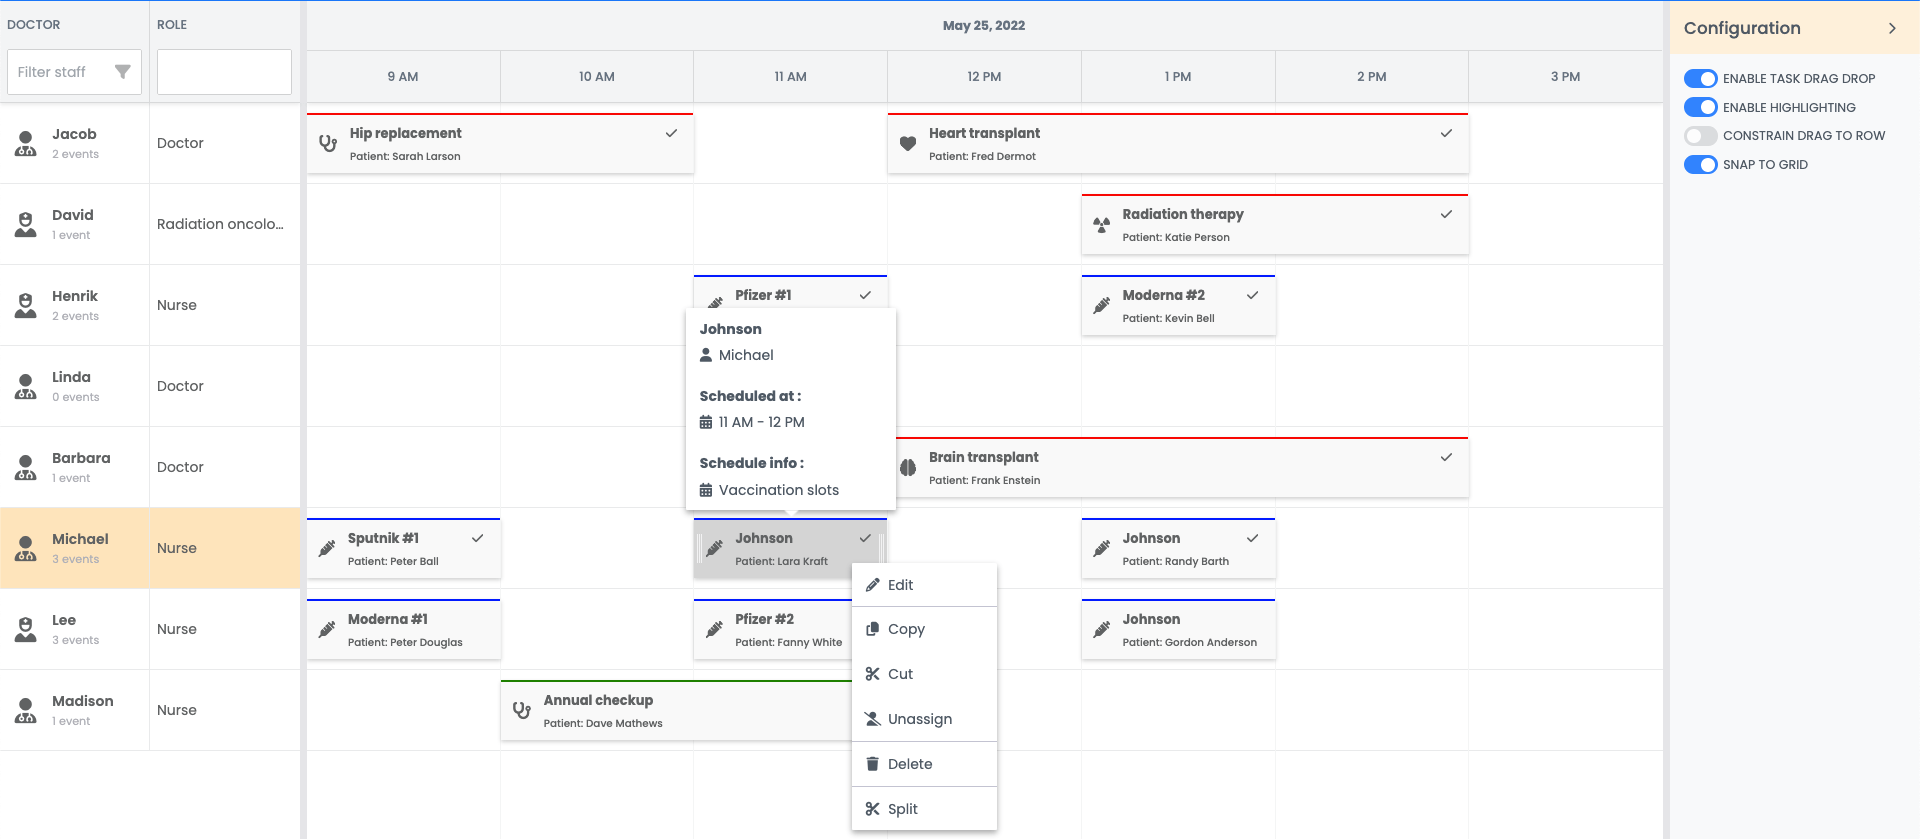Click the DOCTOR column header
The height and width of the screenshot is (839, 1920).
[34, 25]
